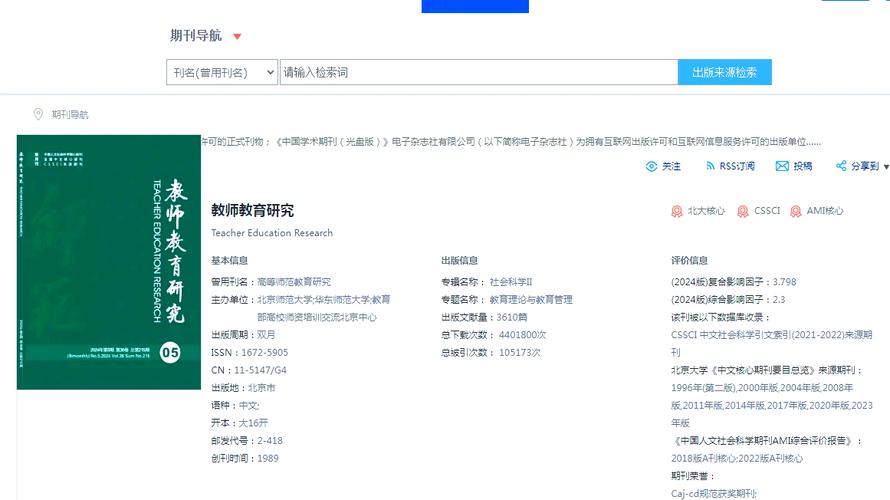This screenshot has height=500, width=890.
Task: Click the journal title 教师教育研究
Action: (253, 211)
